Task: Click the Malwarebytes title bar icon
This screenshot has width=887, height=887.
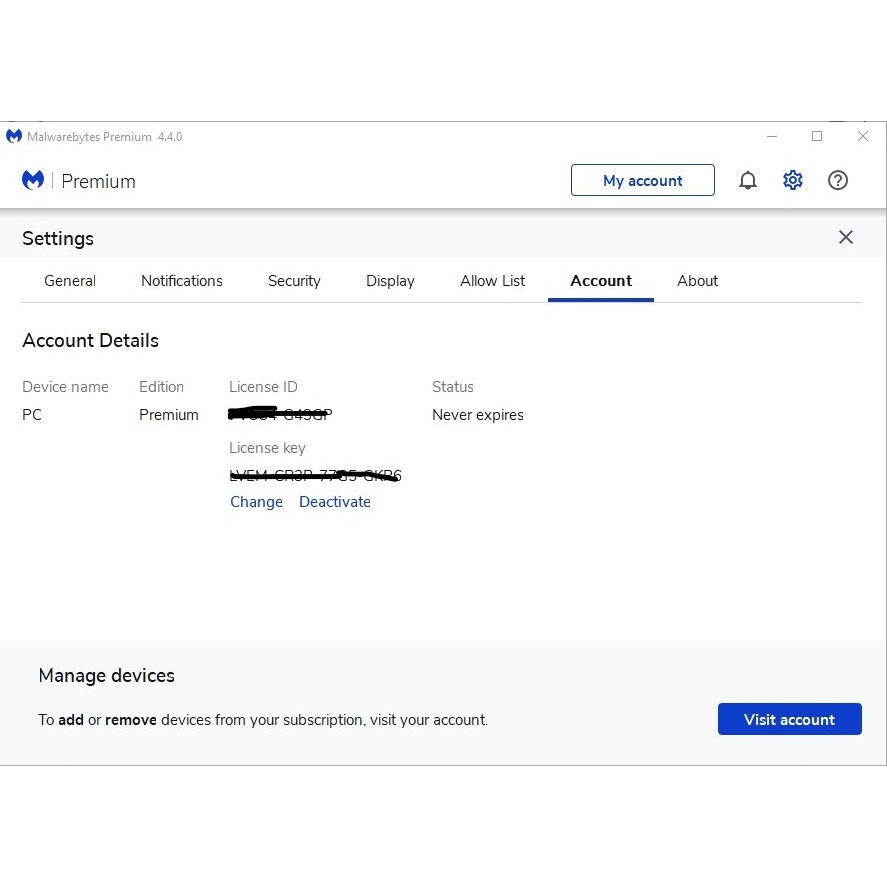Action: (x=14, y=136)
